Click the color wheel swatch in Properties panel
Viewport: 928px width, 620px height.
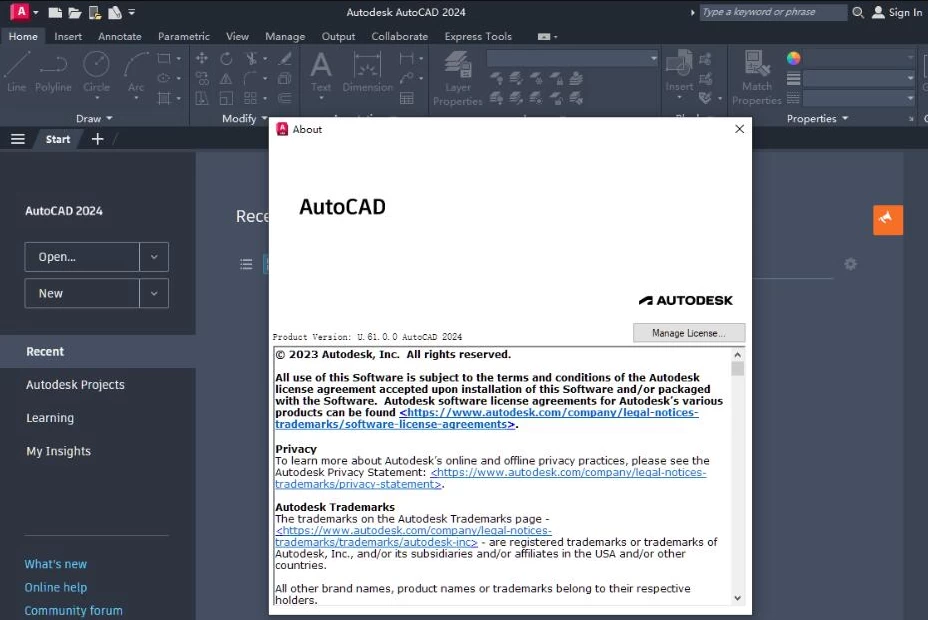pyautogui.click(x=793, y=58)
